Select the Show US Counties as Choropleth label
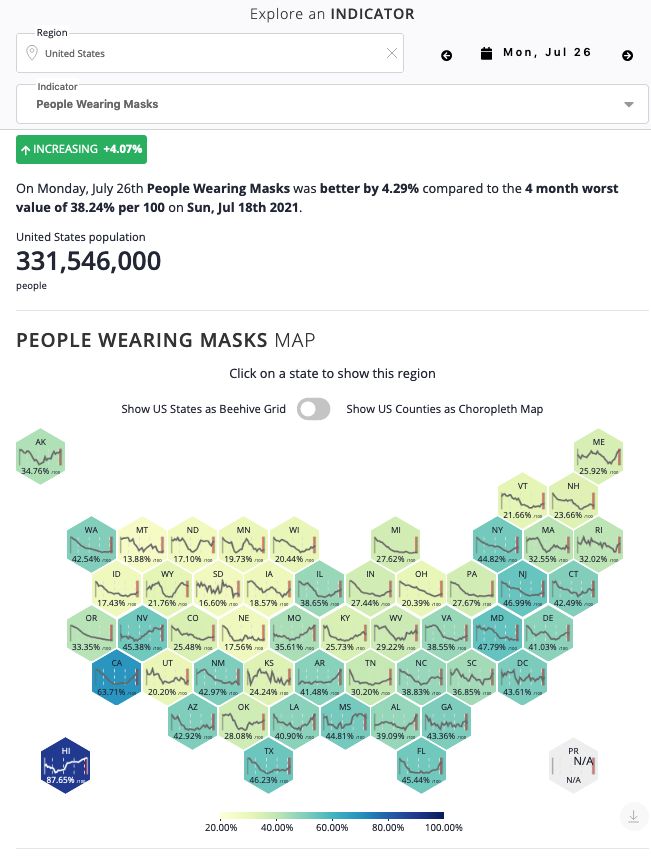The image size is (651, 863). (x=444, y=409)
